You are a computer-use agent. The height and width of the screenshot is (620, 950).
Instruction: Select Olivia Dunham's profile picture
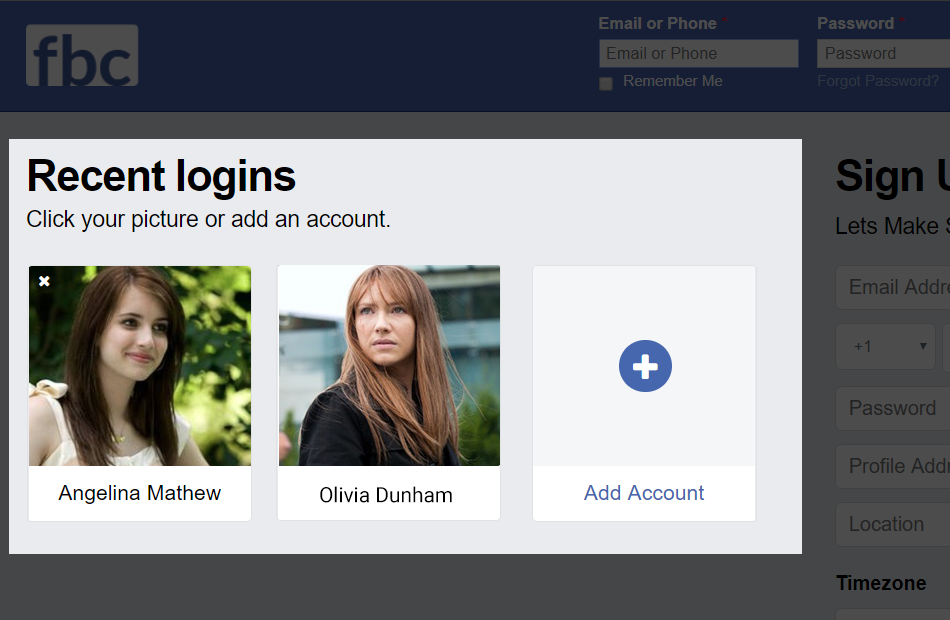(x=389, y=366)
